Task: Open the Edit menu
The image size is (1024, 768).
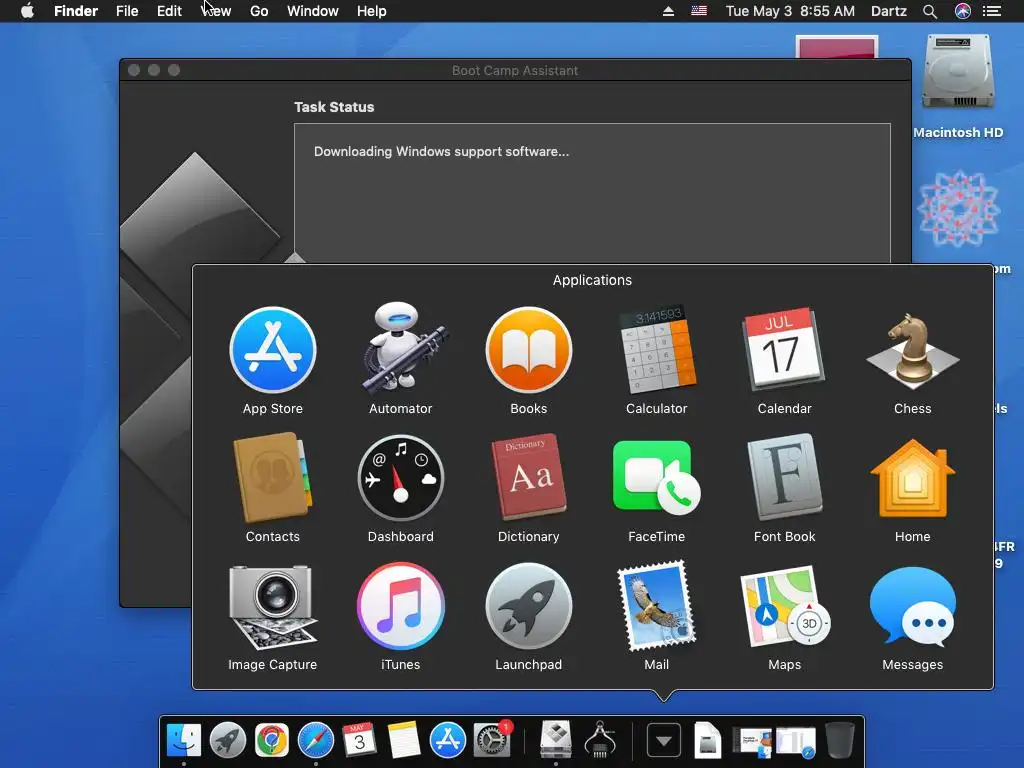Action: coord(169,11)
